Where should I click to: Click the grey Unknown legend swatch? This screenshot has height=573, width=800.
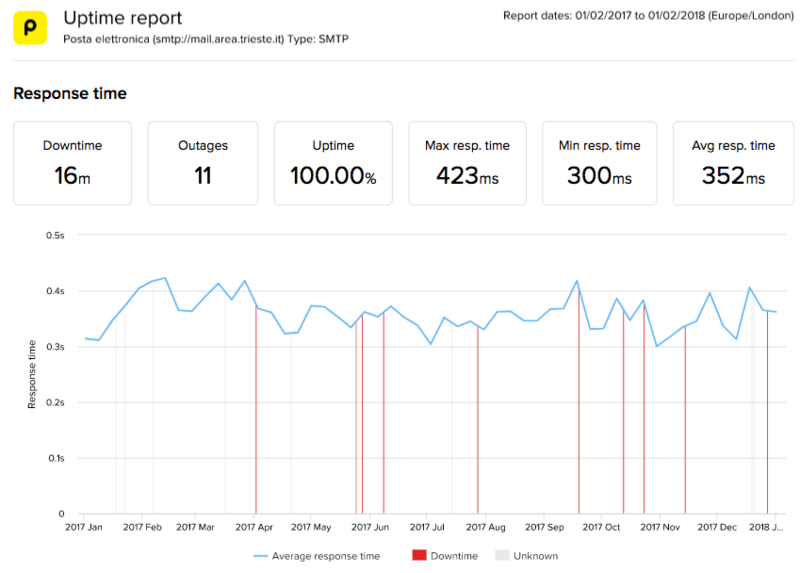tap(503, 556)
